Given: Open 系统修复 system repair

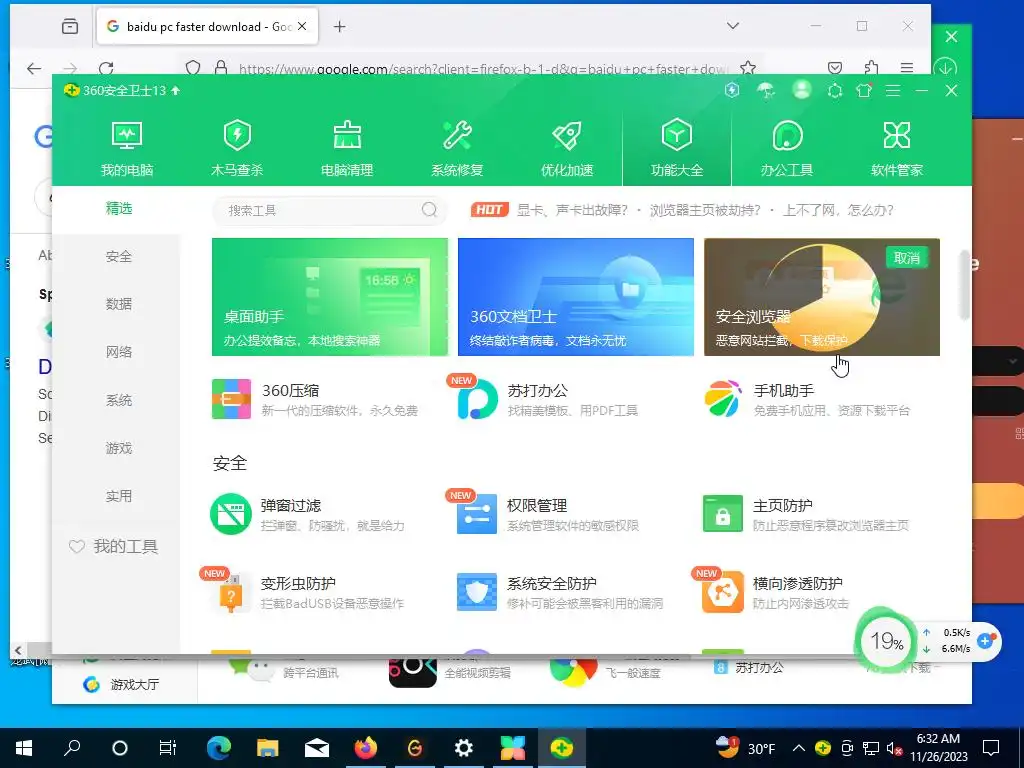Looking at the screenshot, I should click(x=457, y=149).
